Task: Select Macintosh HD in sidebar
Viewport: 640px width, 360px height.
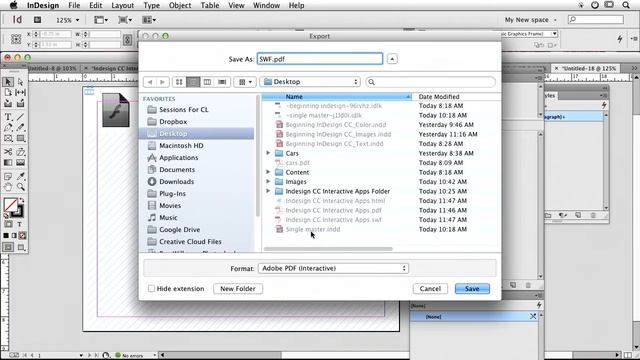Action: (x=181, y=146)
